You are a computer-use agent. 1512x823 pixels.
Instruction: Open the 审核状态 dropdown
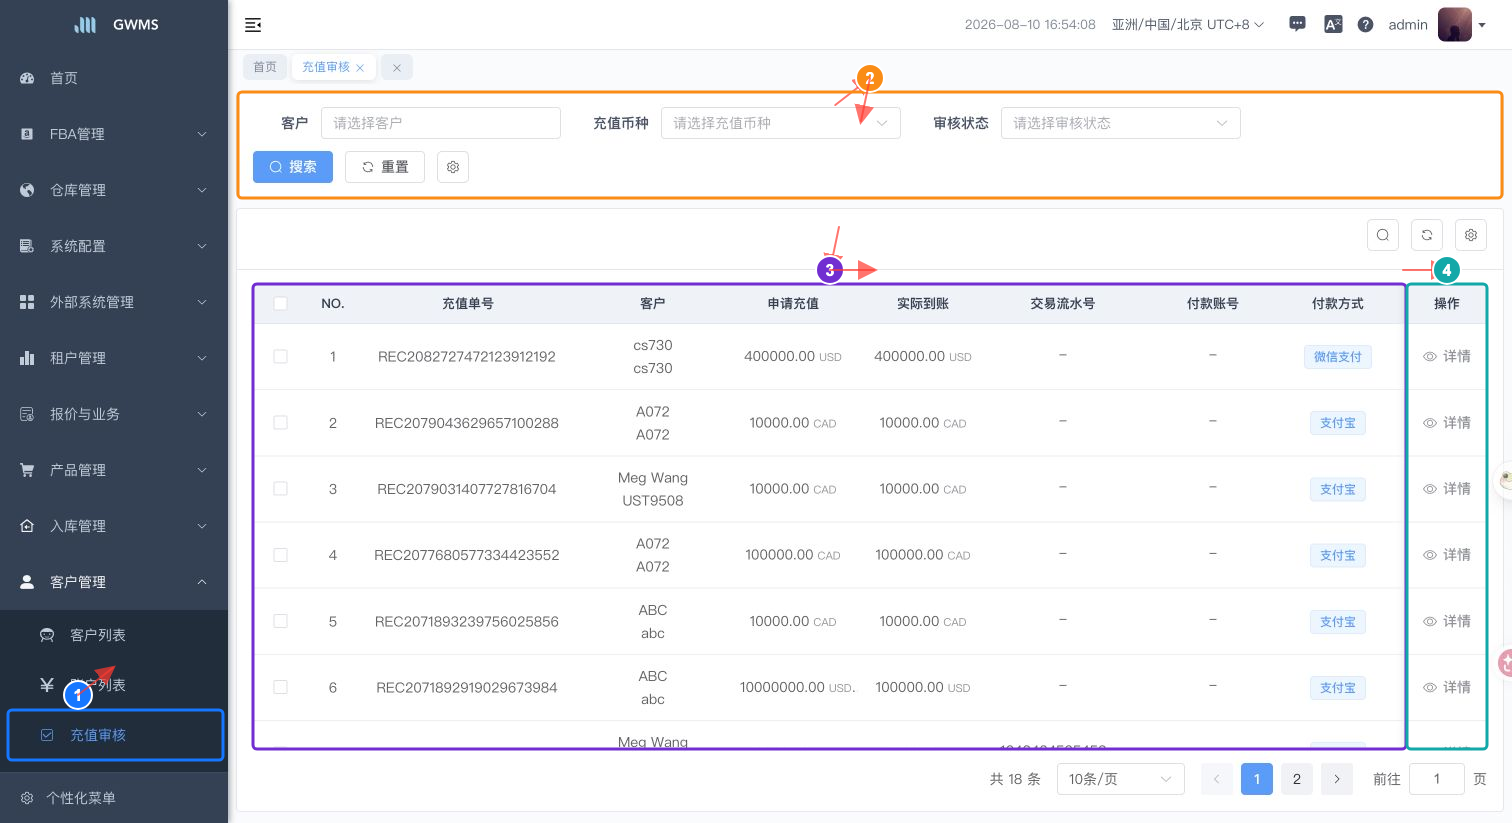coord(1121,123)
